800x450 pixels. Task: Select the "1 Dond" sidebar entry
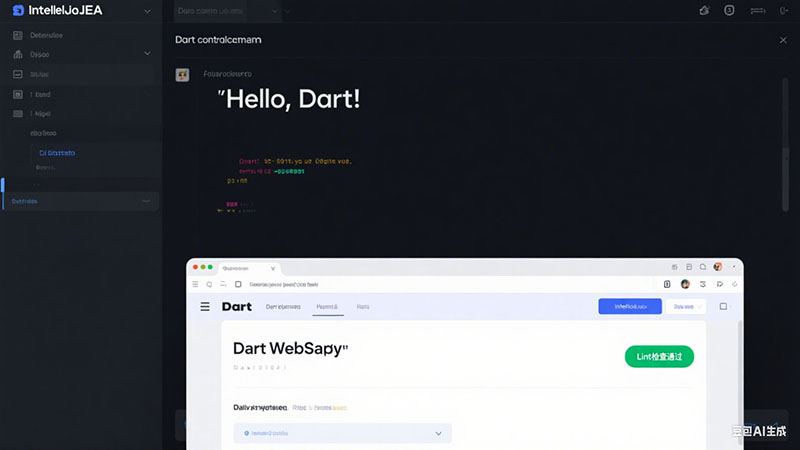(x=40, y=94)
